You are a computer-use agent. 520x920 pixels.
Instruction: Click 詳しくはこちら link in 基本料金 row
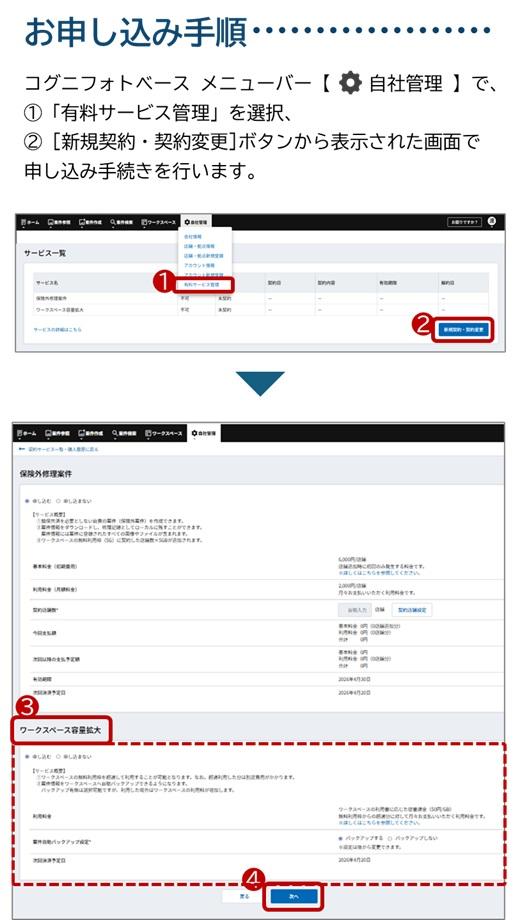pyautogui.click(x=379, y=572)
